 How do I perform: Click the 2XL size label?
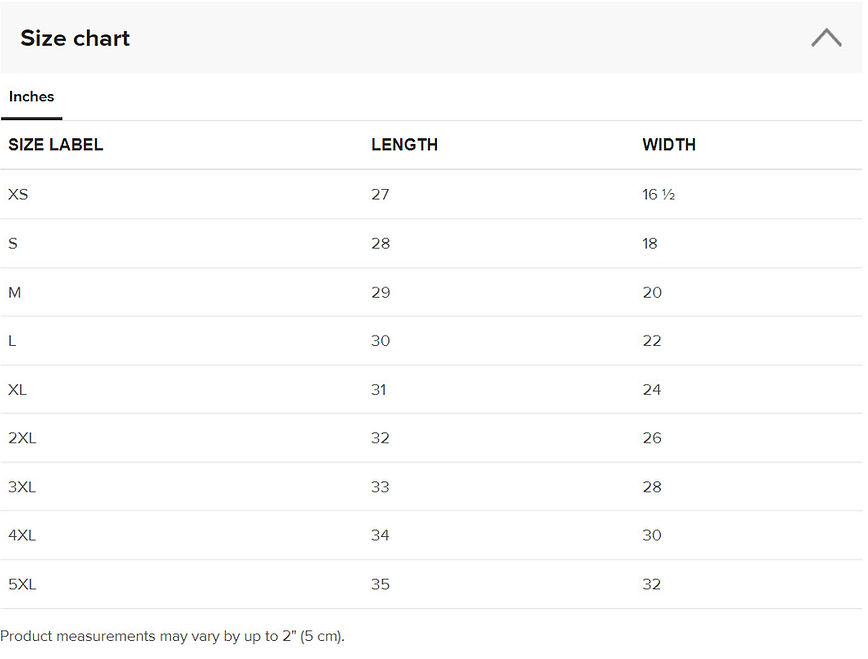coord(22,438)
